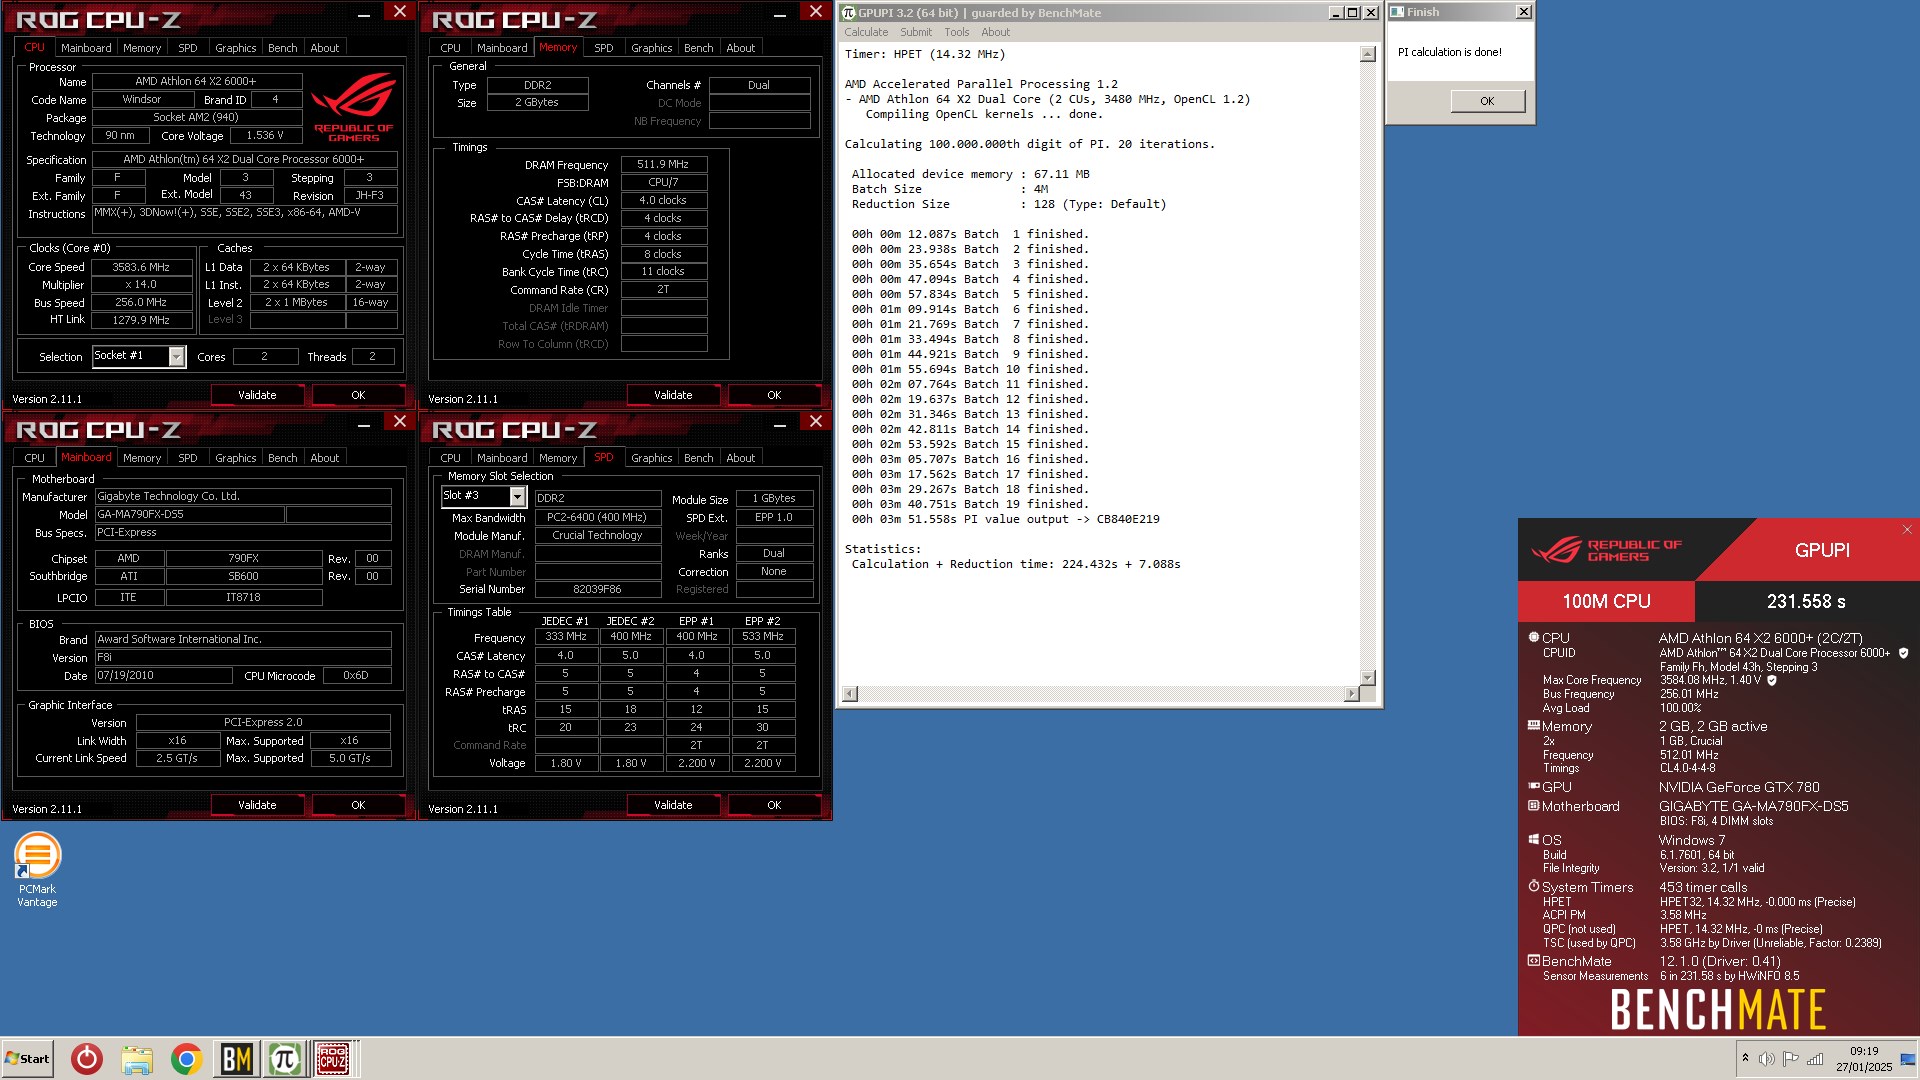Click Validate in CPU-Z Mainboard window

(x=257, y=805)
